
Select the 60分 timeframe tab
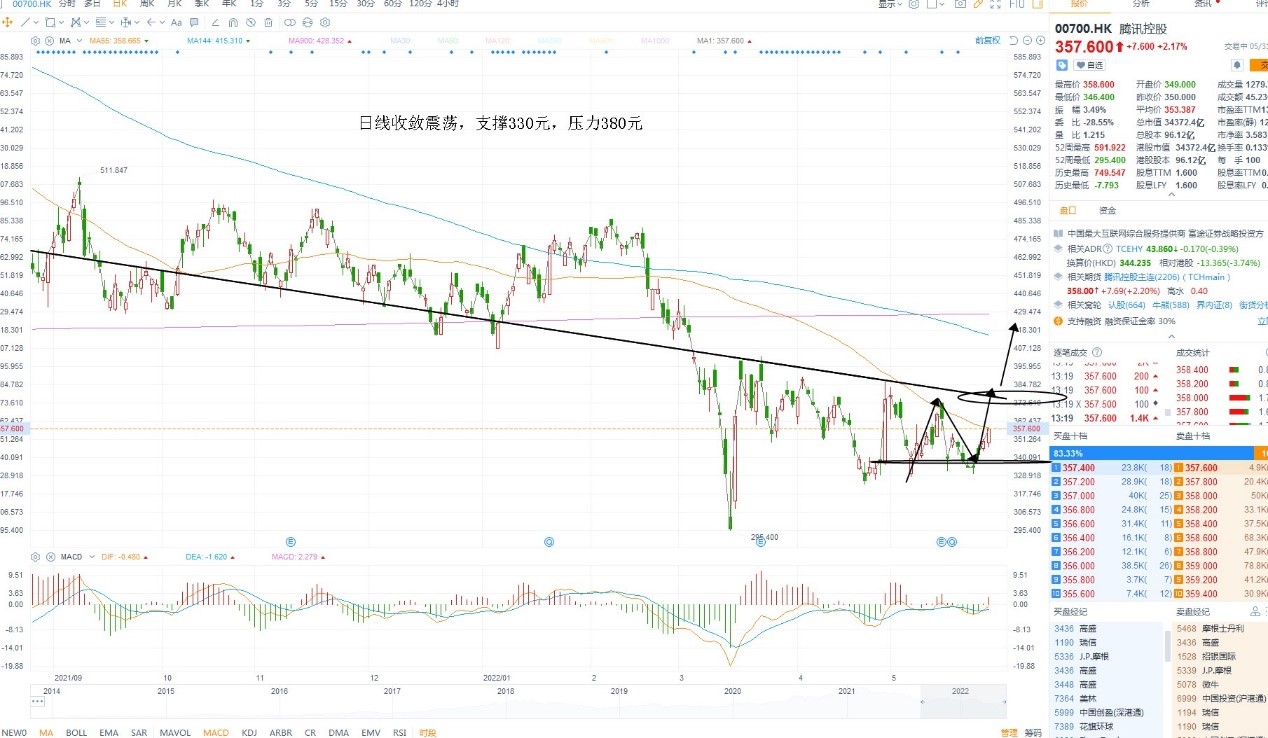click(x=393, y=4)
